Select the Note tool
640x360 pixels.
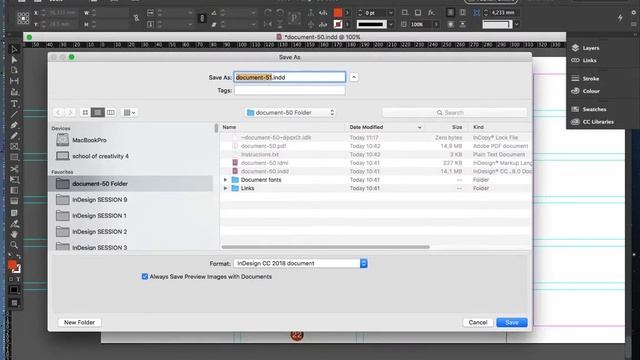pos(14,213)
